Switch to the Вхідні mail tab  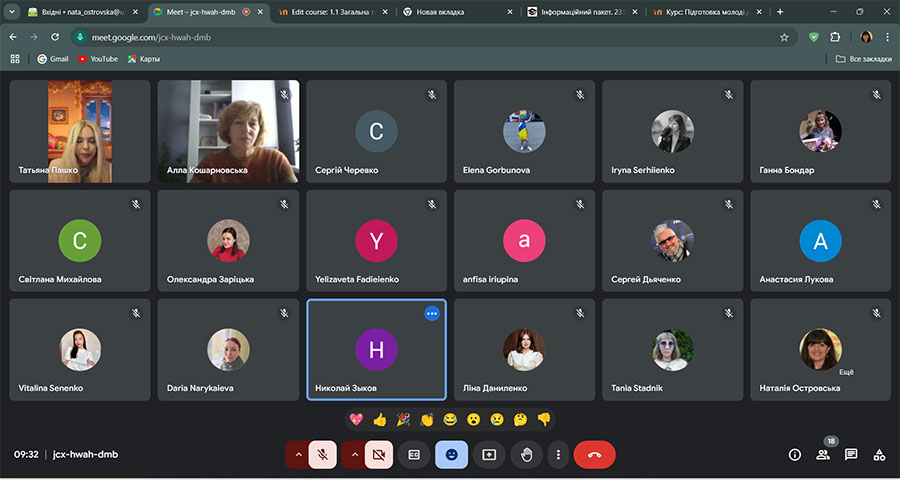pyautogui.click(x=83, y=11)
